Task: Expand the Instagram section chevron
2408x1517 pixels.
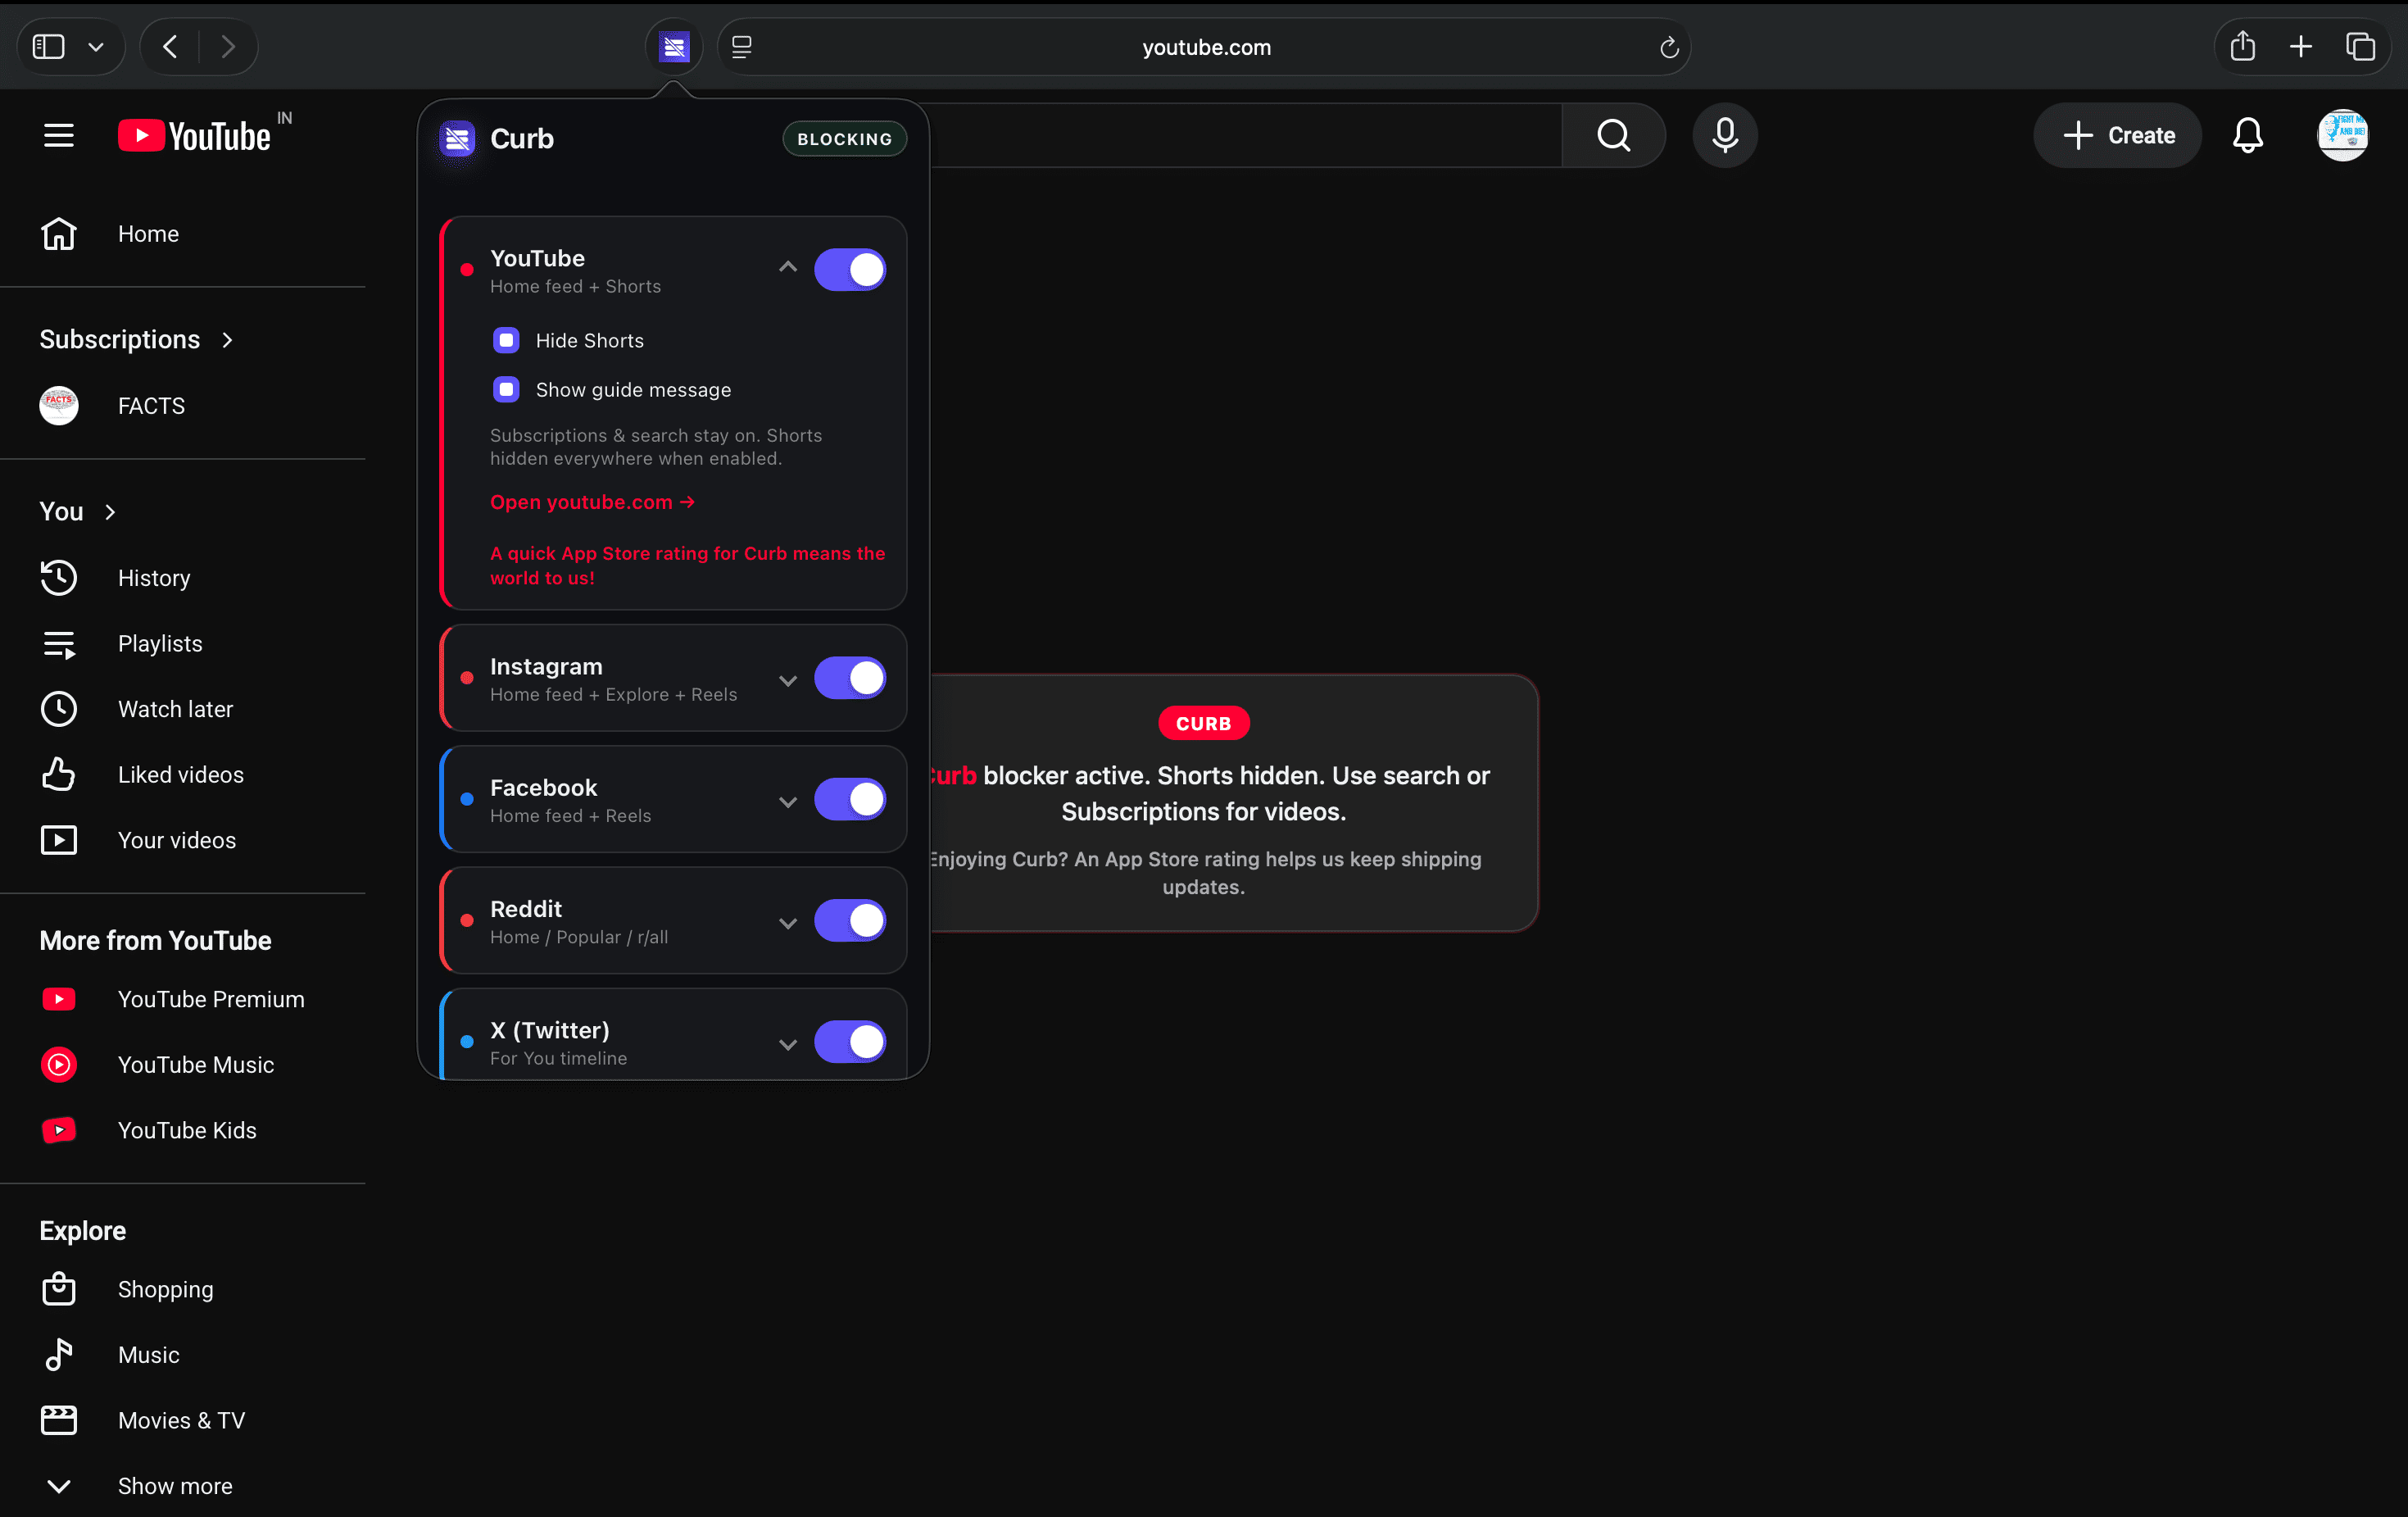Action: 788,681
